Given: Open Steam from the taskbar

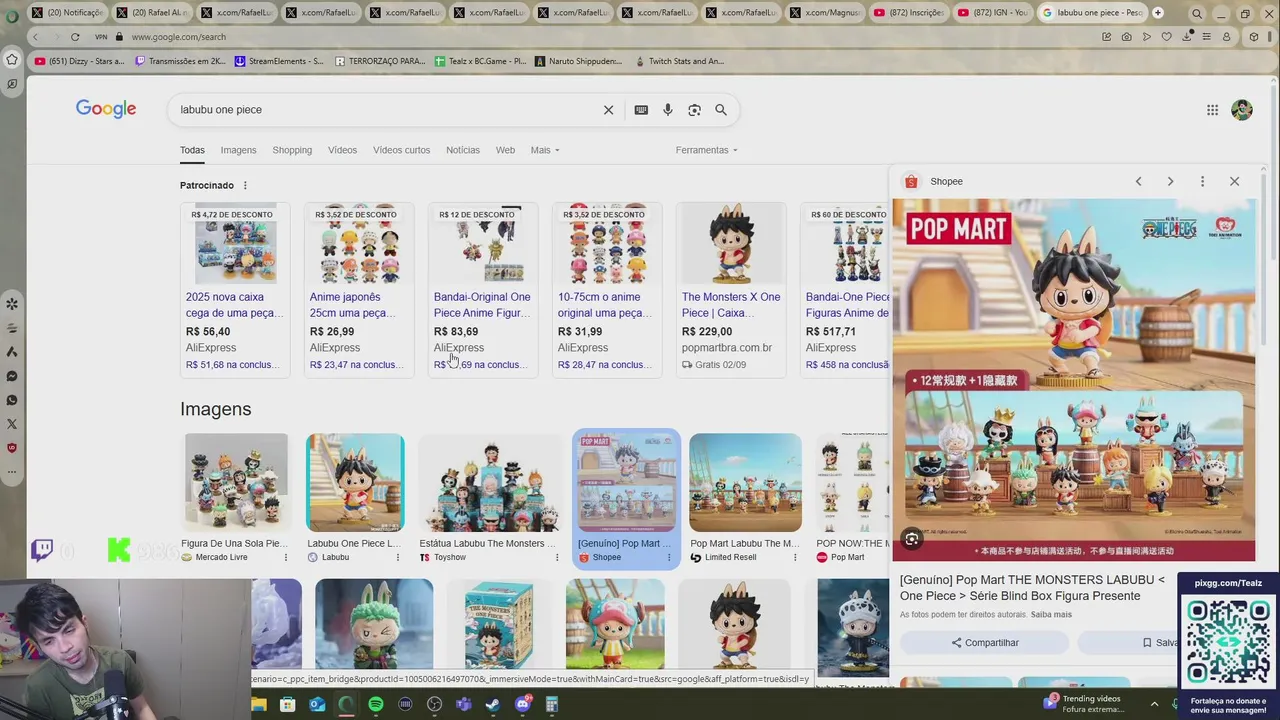Looking at the screenshot, I should coord(493,704).
